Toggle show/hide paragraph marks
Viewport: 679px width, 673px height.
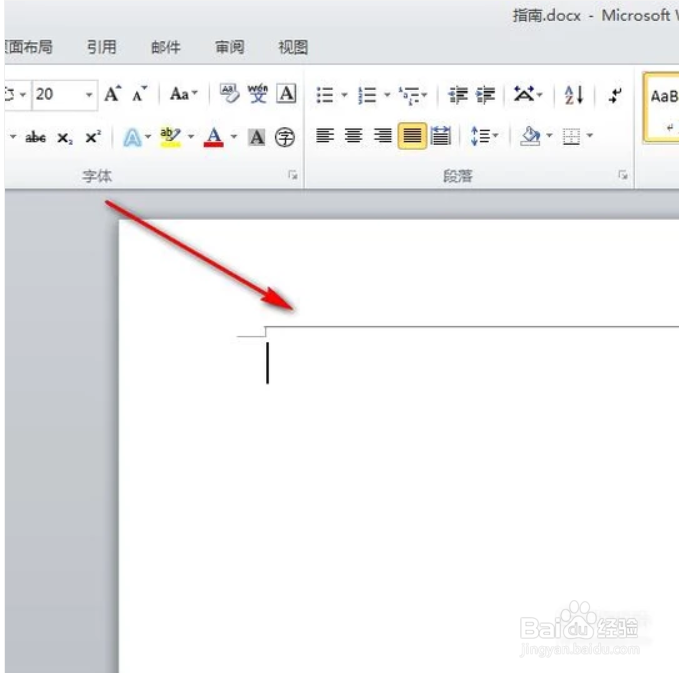pyautogui.click(x=615, y=95)
